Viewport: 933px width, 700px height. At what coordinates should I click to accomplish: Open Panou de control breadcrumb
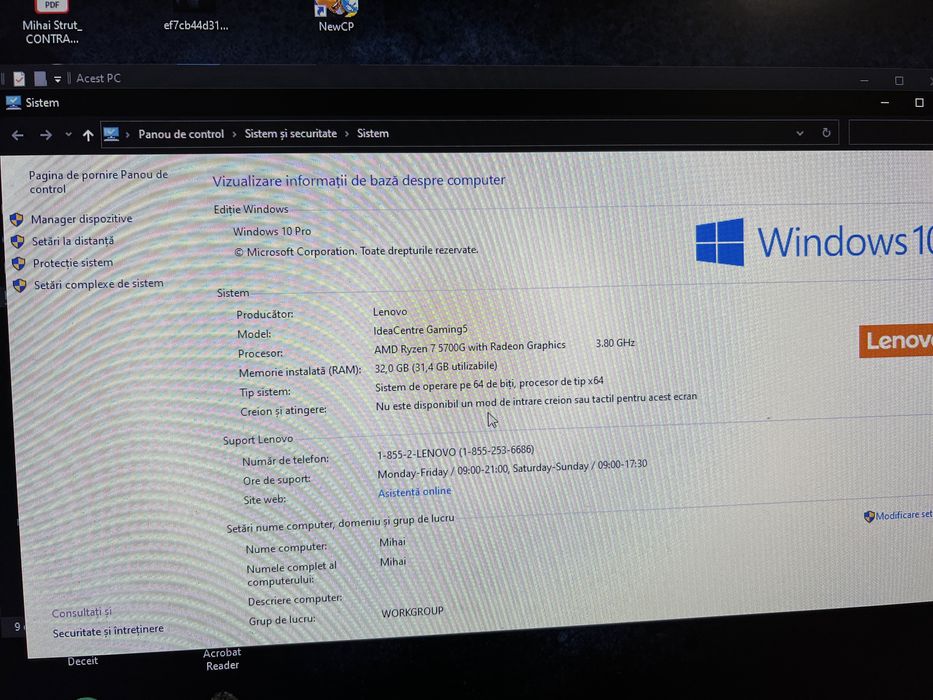click(181, 134)
